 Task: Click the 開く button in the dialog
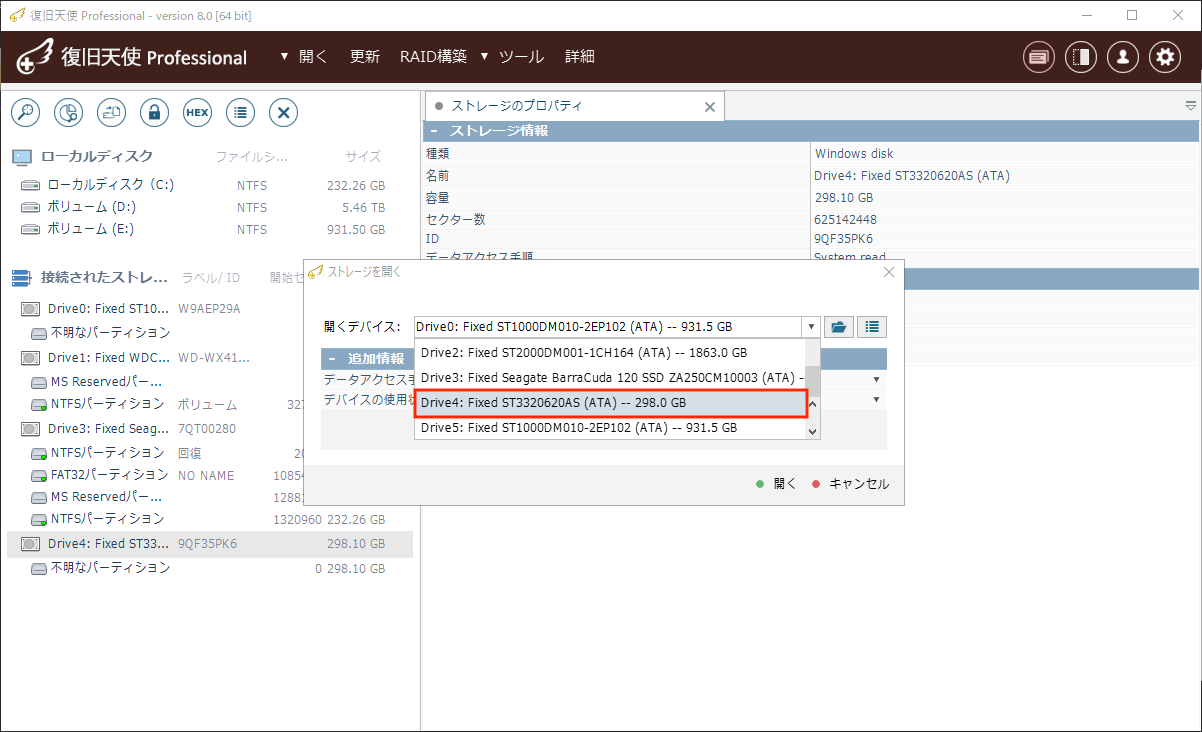pyautogui.click(x=776, y=484)
